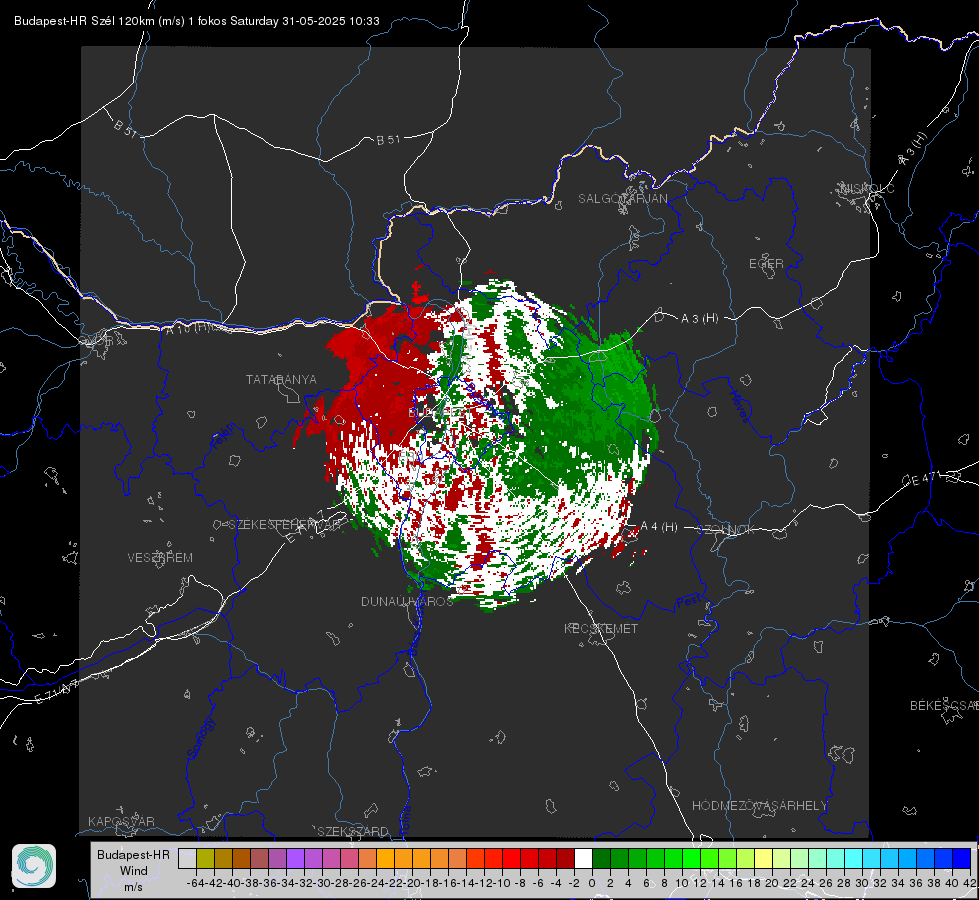Click the 'Heves' county label
979x900 pixels.
[739, 405]
